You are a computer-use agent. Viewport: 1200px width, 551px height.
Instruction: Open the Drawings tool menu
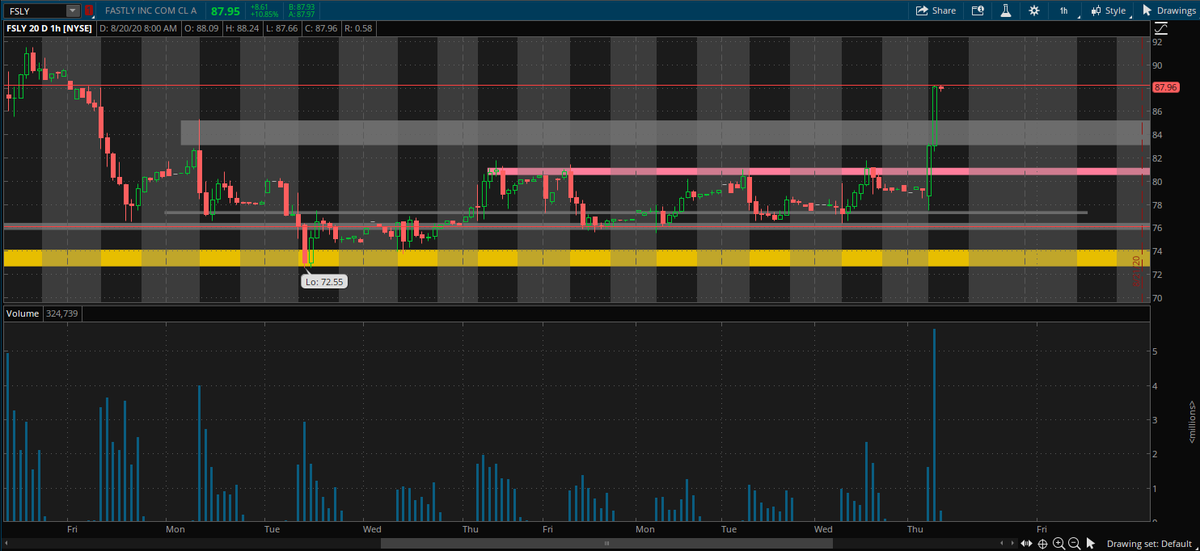pyautogui.click(x=1168, y=10)
